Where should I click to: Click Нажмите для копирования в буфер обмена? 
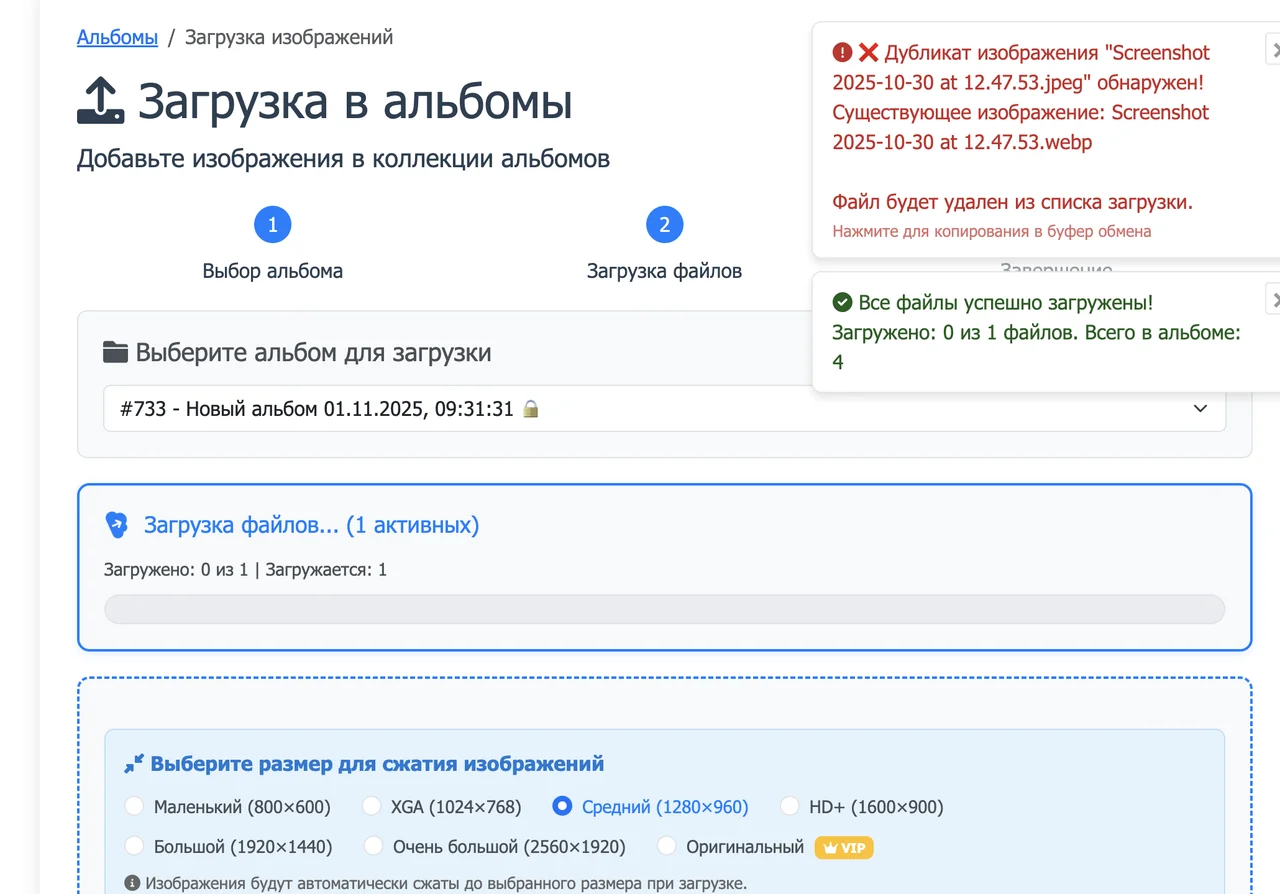tap(989, 231)
